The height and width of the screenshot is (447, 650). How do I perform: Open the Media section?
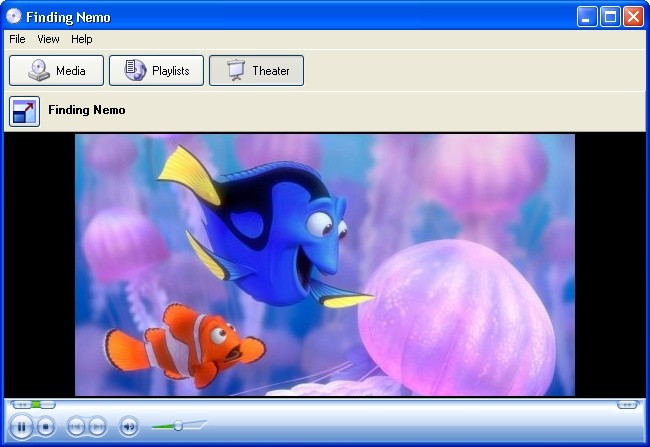pyautogui.click(x=56, y=70)
